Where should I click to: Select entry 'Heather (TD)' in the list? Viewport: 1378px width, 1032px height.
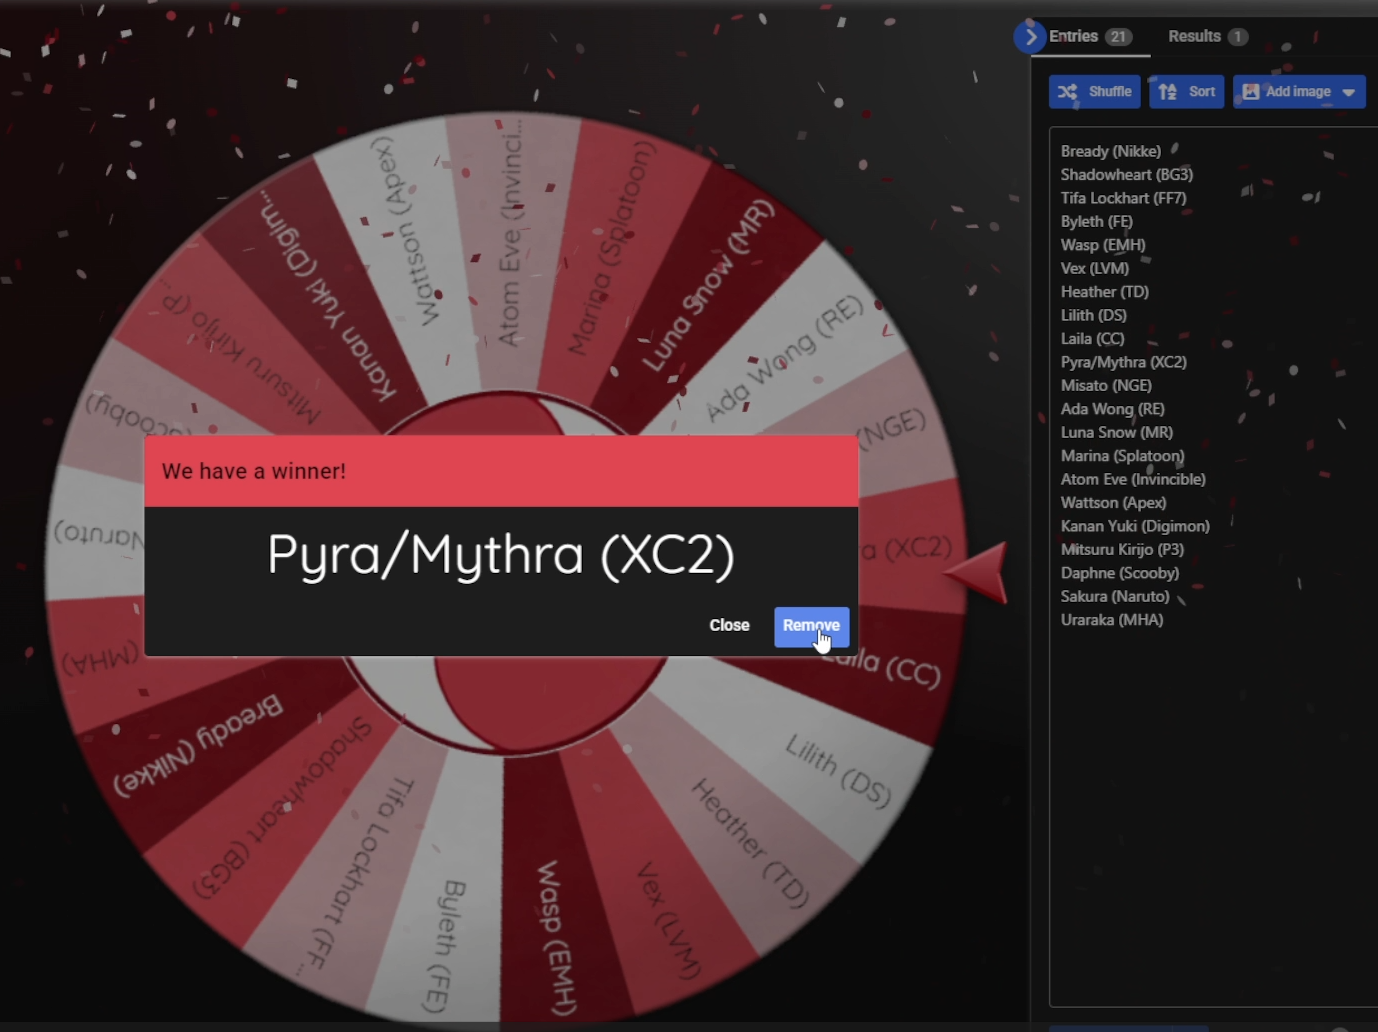pyautogui.click(x=1105, y=292)
